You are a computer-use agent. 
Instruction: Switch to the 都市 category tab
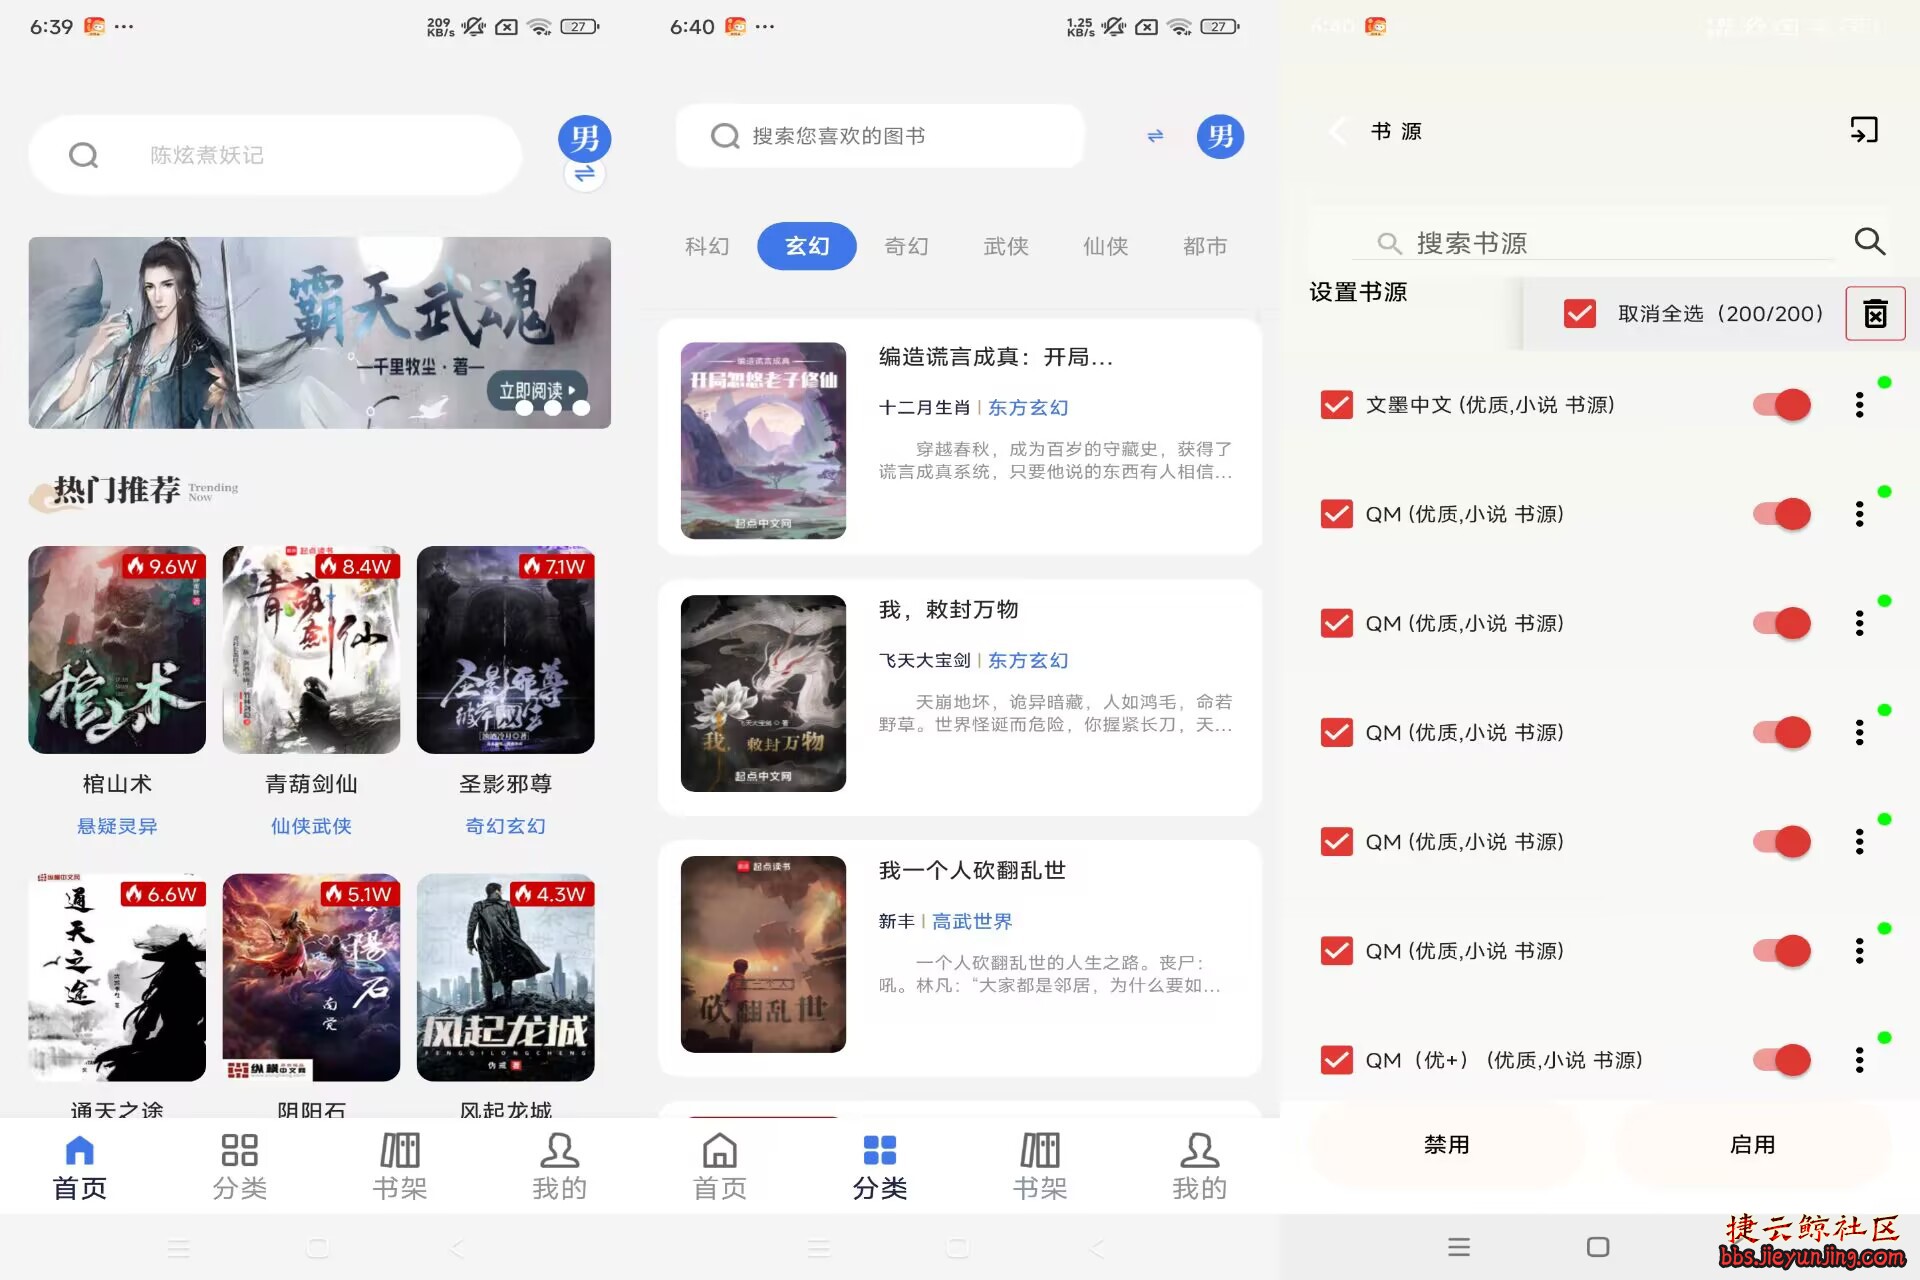click(1205, 246)
